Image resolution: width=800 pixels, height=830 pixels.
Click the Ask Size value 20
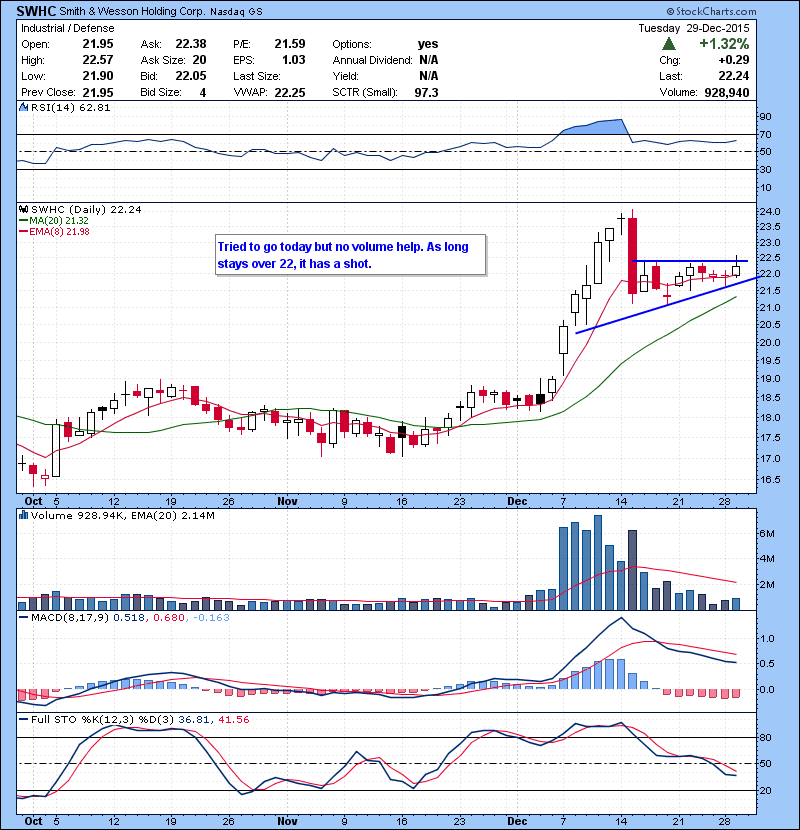tap(199, 60)
